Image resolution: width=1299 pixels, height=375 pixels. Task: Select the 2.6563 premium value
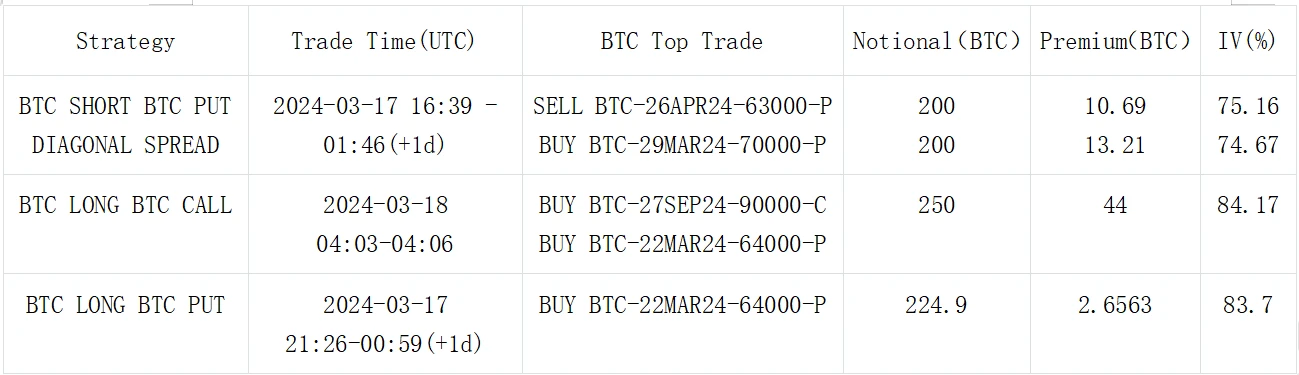click(x=1115, y=305)
